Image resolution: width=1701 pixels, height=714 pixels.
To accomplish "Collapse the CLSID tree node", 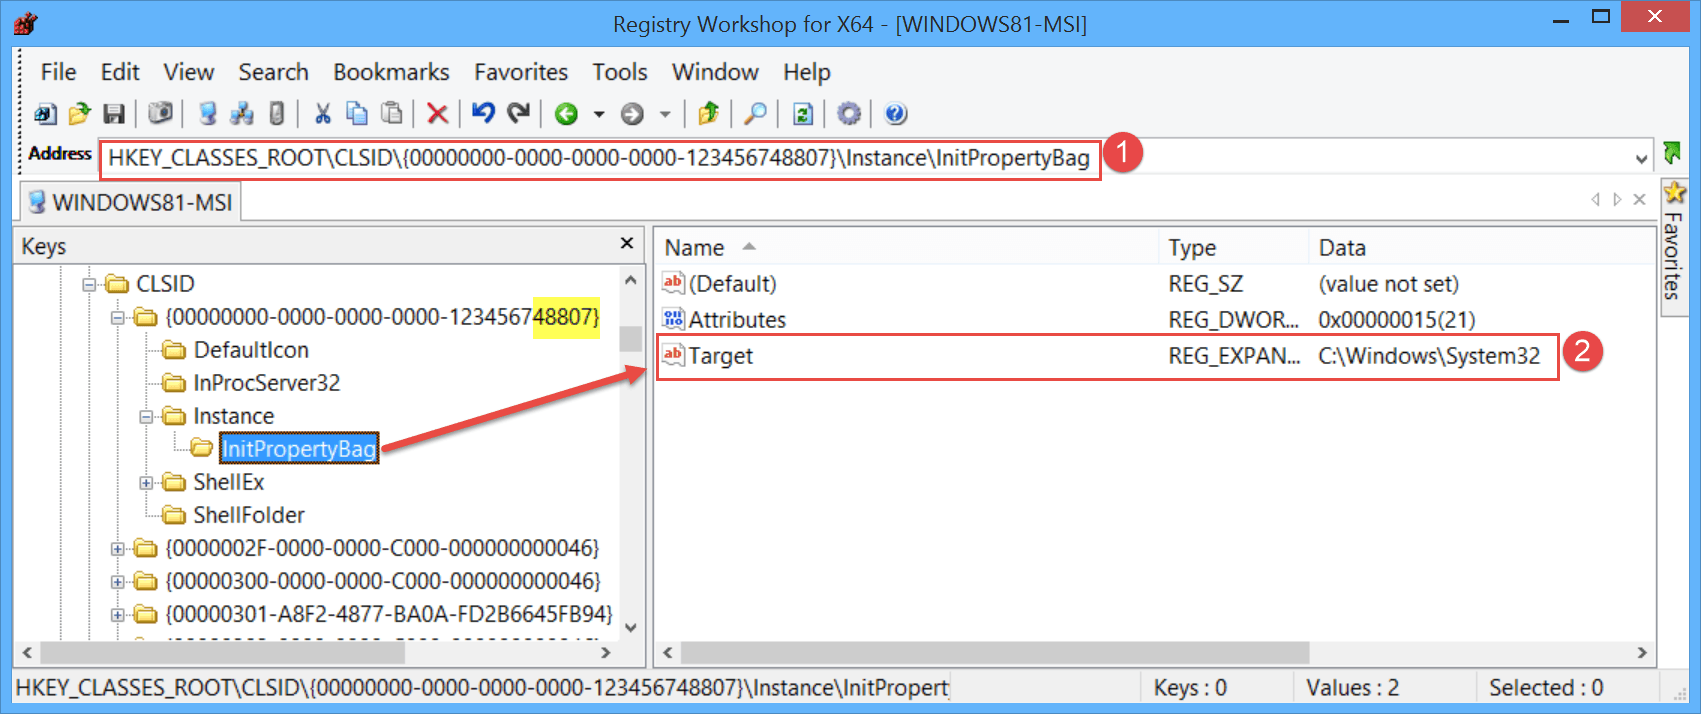I will (90, 285).
